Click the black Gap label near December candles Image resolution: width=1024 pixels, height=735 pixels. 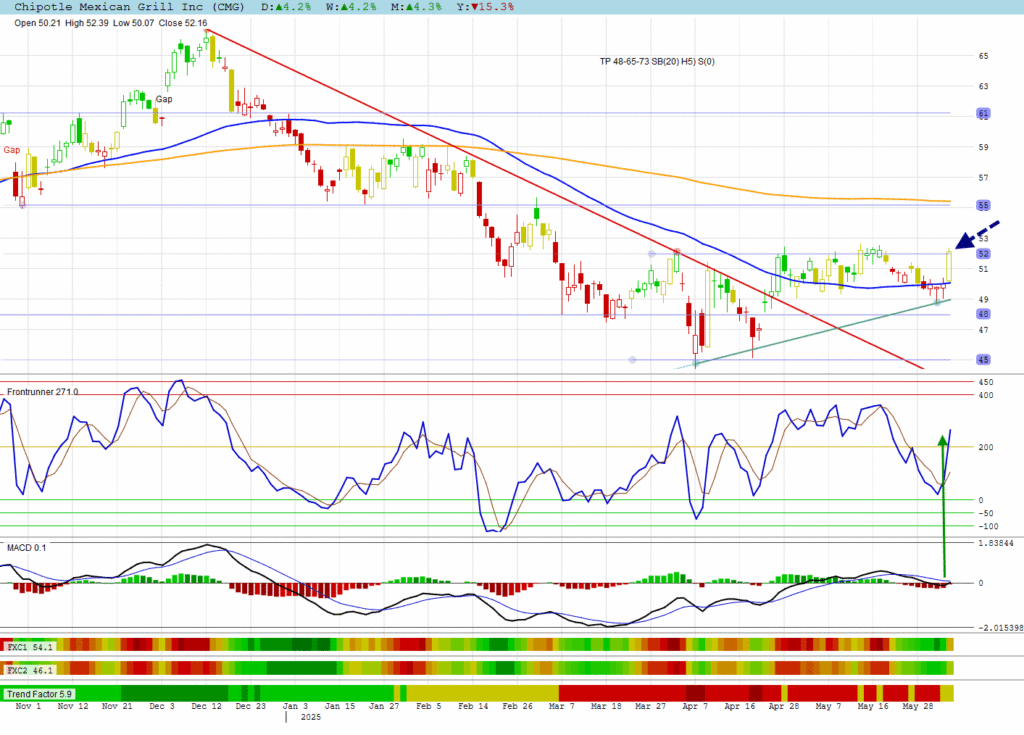pos(164,99)
